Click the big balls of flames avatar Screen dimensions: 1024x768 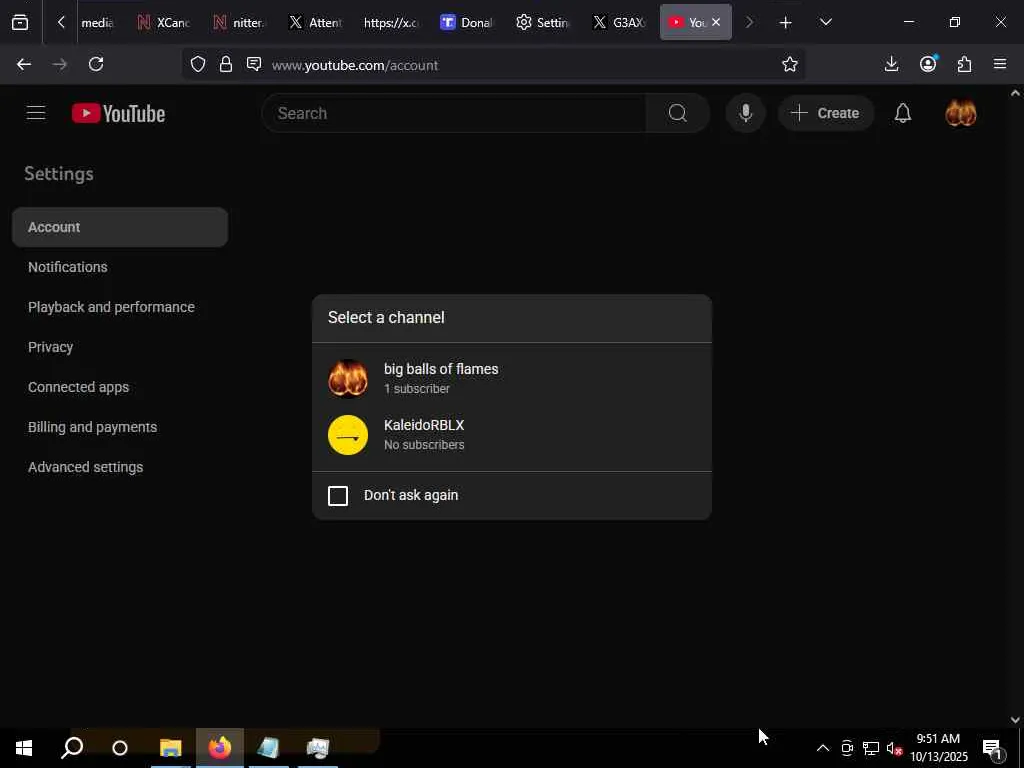pyautogui.click(x=348, y=378)
